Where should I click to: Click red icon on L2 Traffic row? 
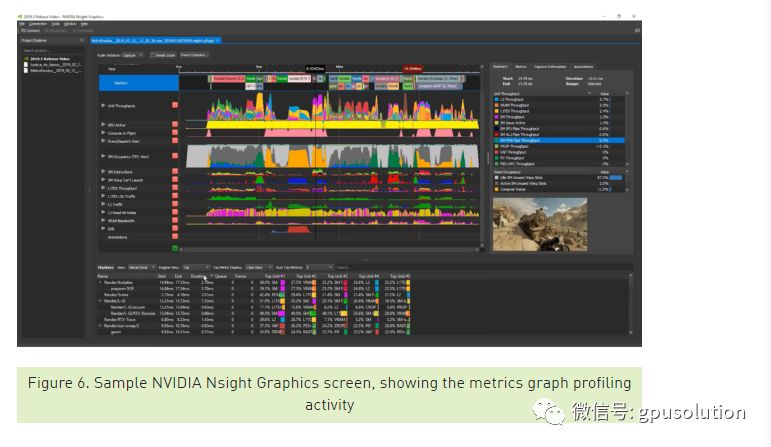click(175, 204)
